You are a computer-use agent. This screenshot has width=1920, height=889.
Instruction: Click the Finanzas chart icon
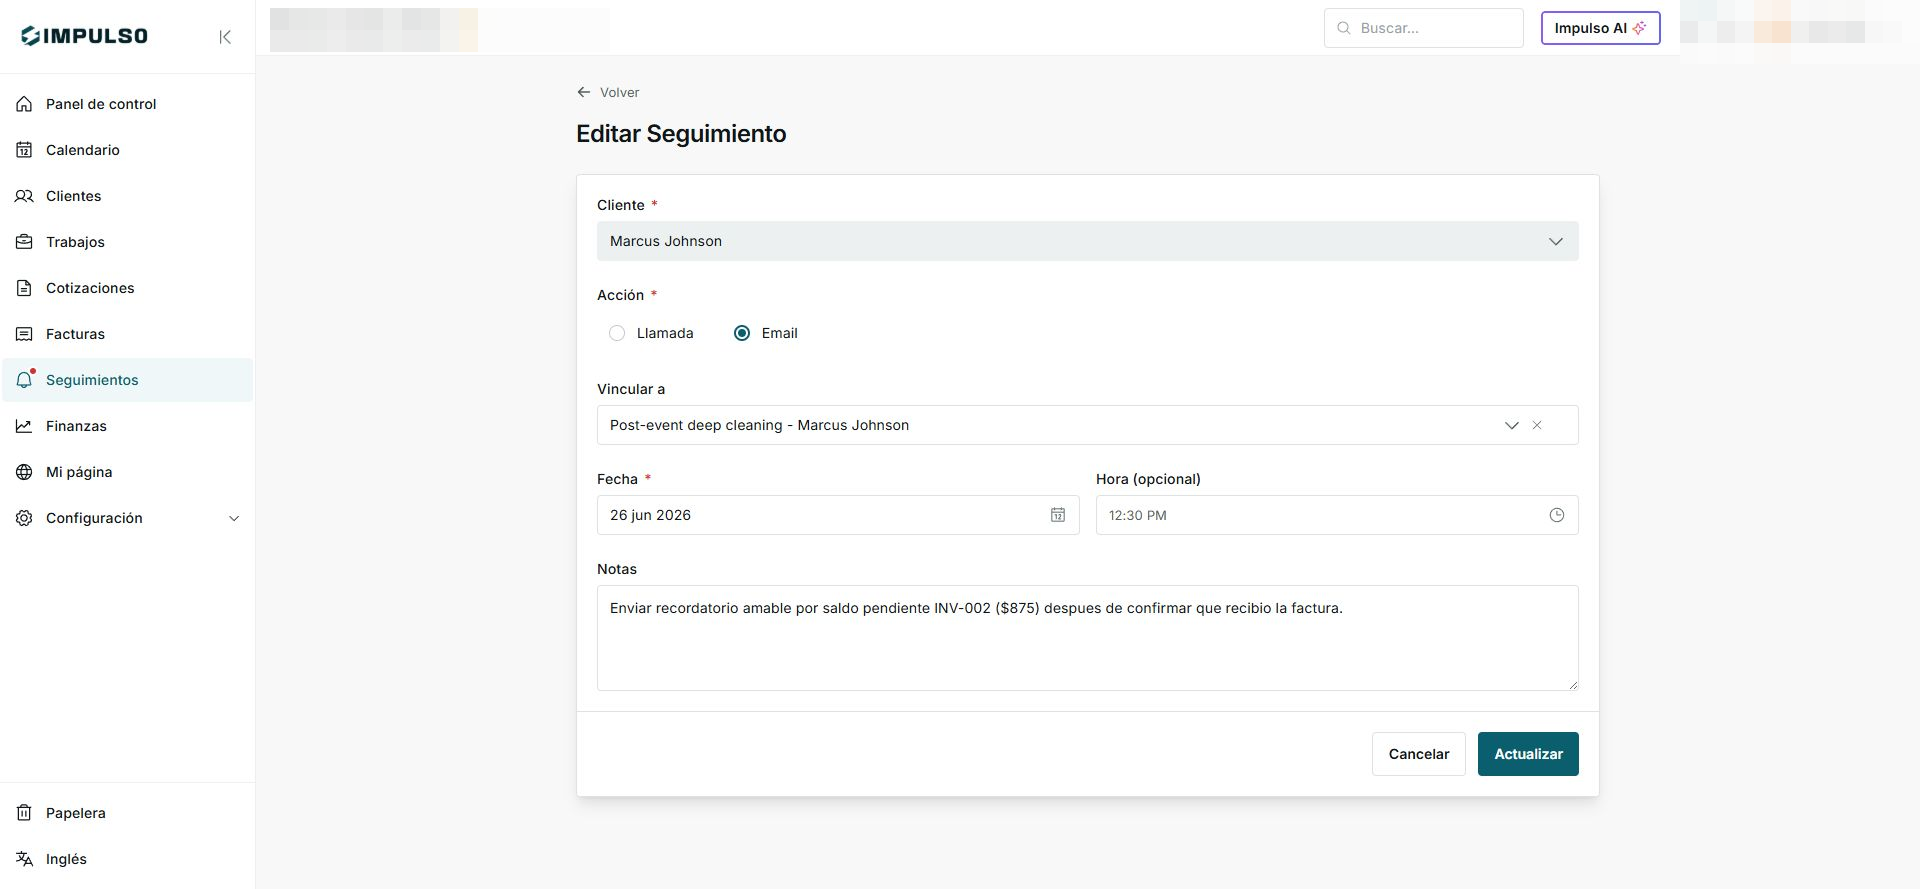(x=24, y=426)
